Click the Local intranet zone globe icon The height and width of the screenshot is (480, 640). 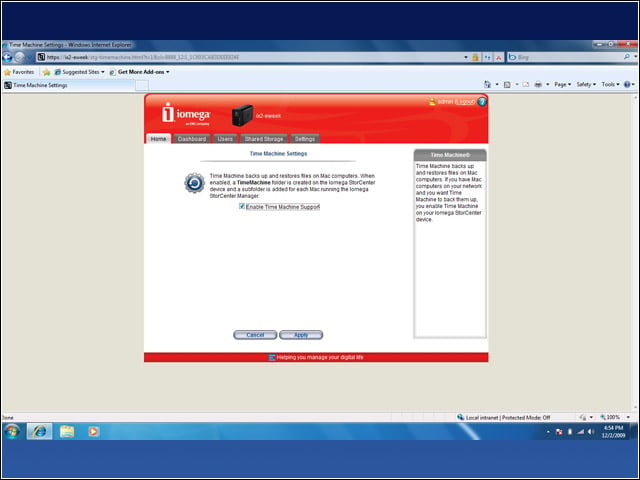coord(460,417)
